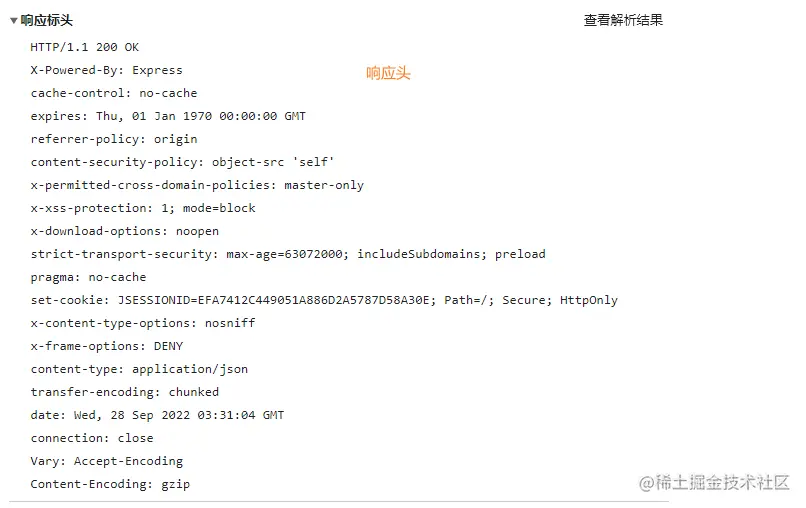Select the cache-control: no-cache header line

[x=114, y=93]
